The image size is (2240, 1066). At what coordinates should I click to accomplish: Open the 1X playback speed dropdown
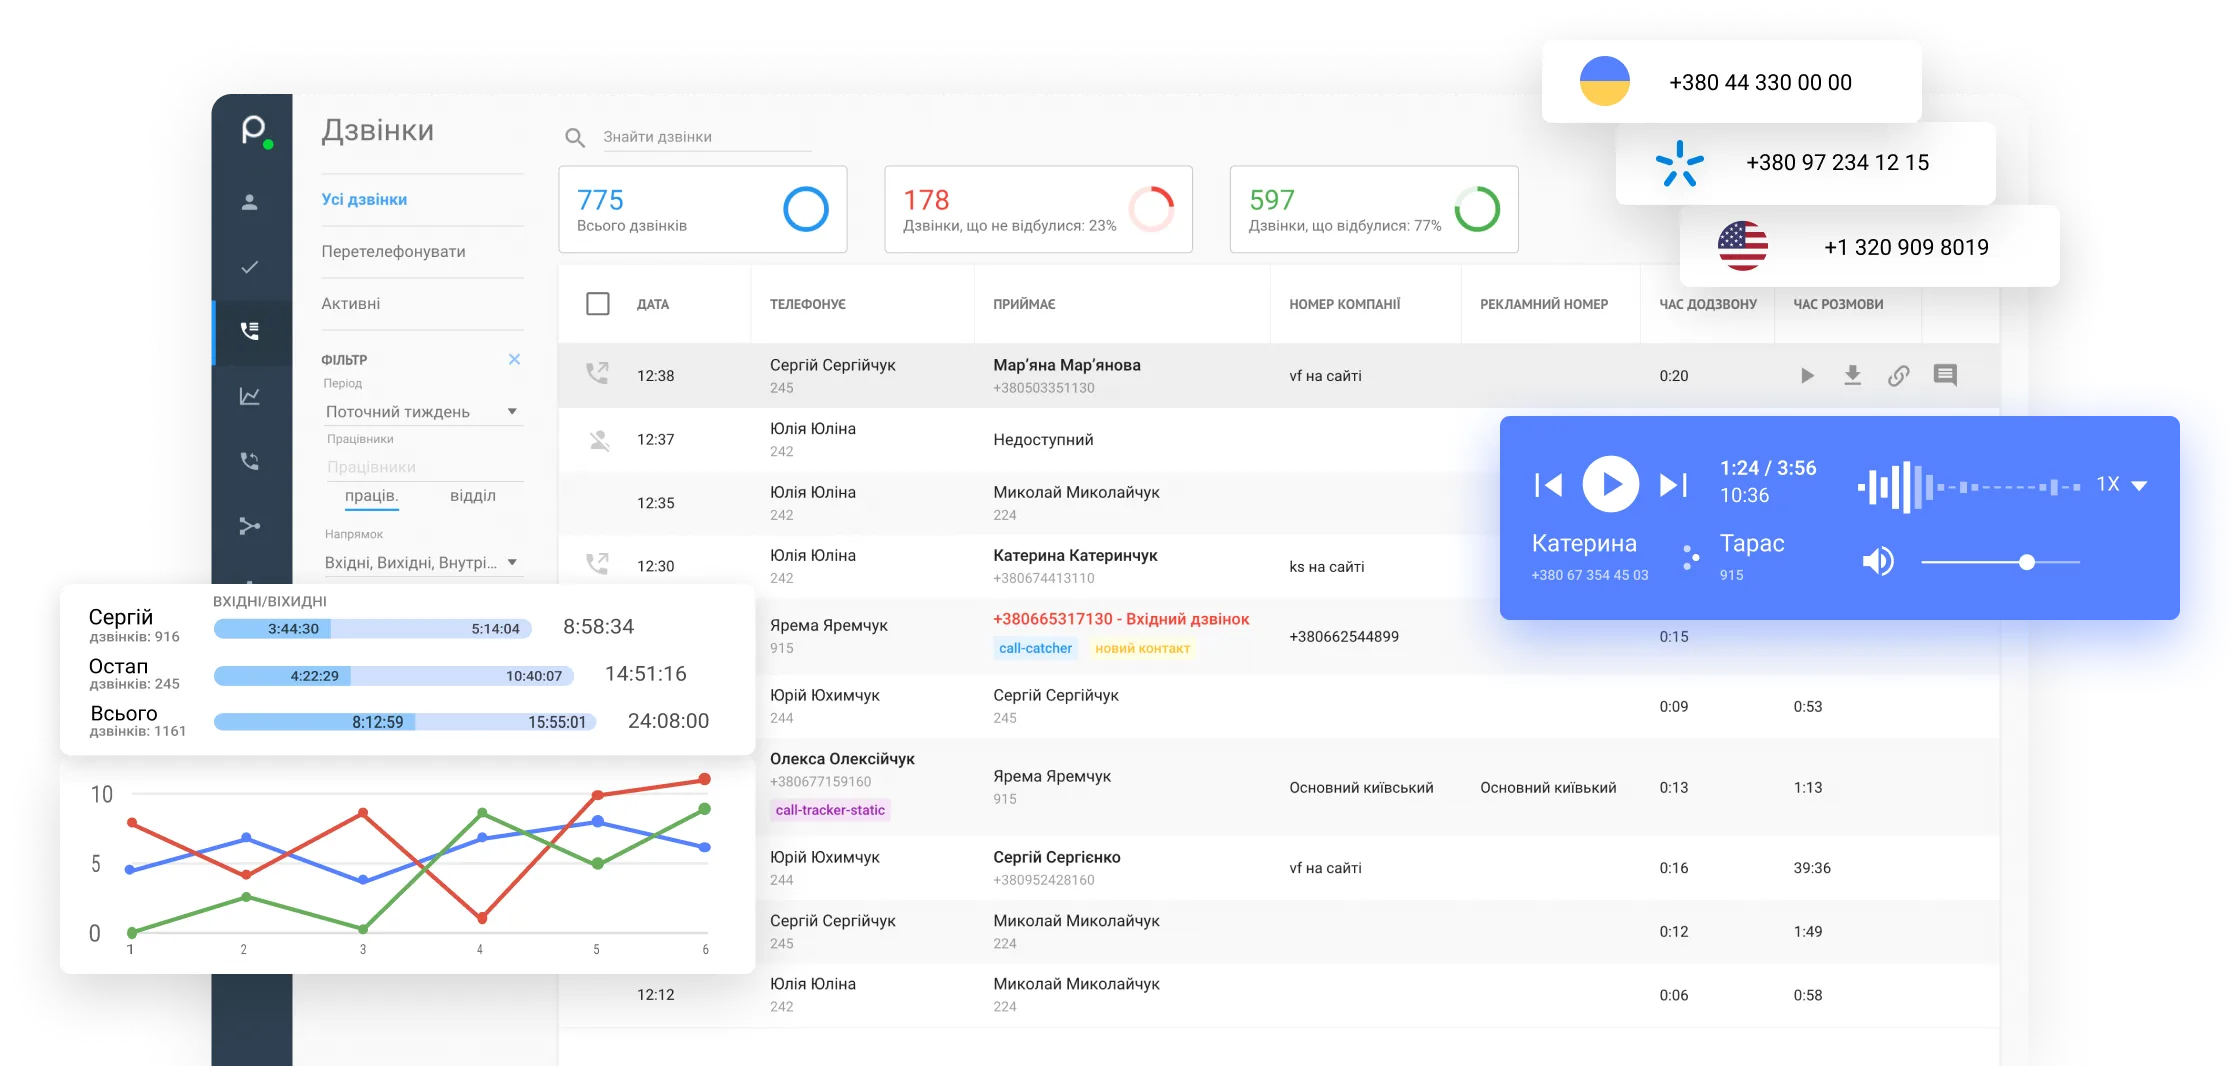(x=2122, y=485)
